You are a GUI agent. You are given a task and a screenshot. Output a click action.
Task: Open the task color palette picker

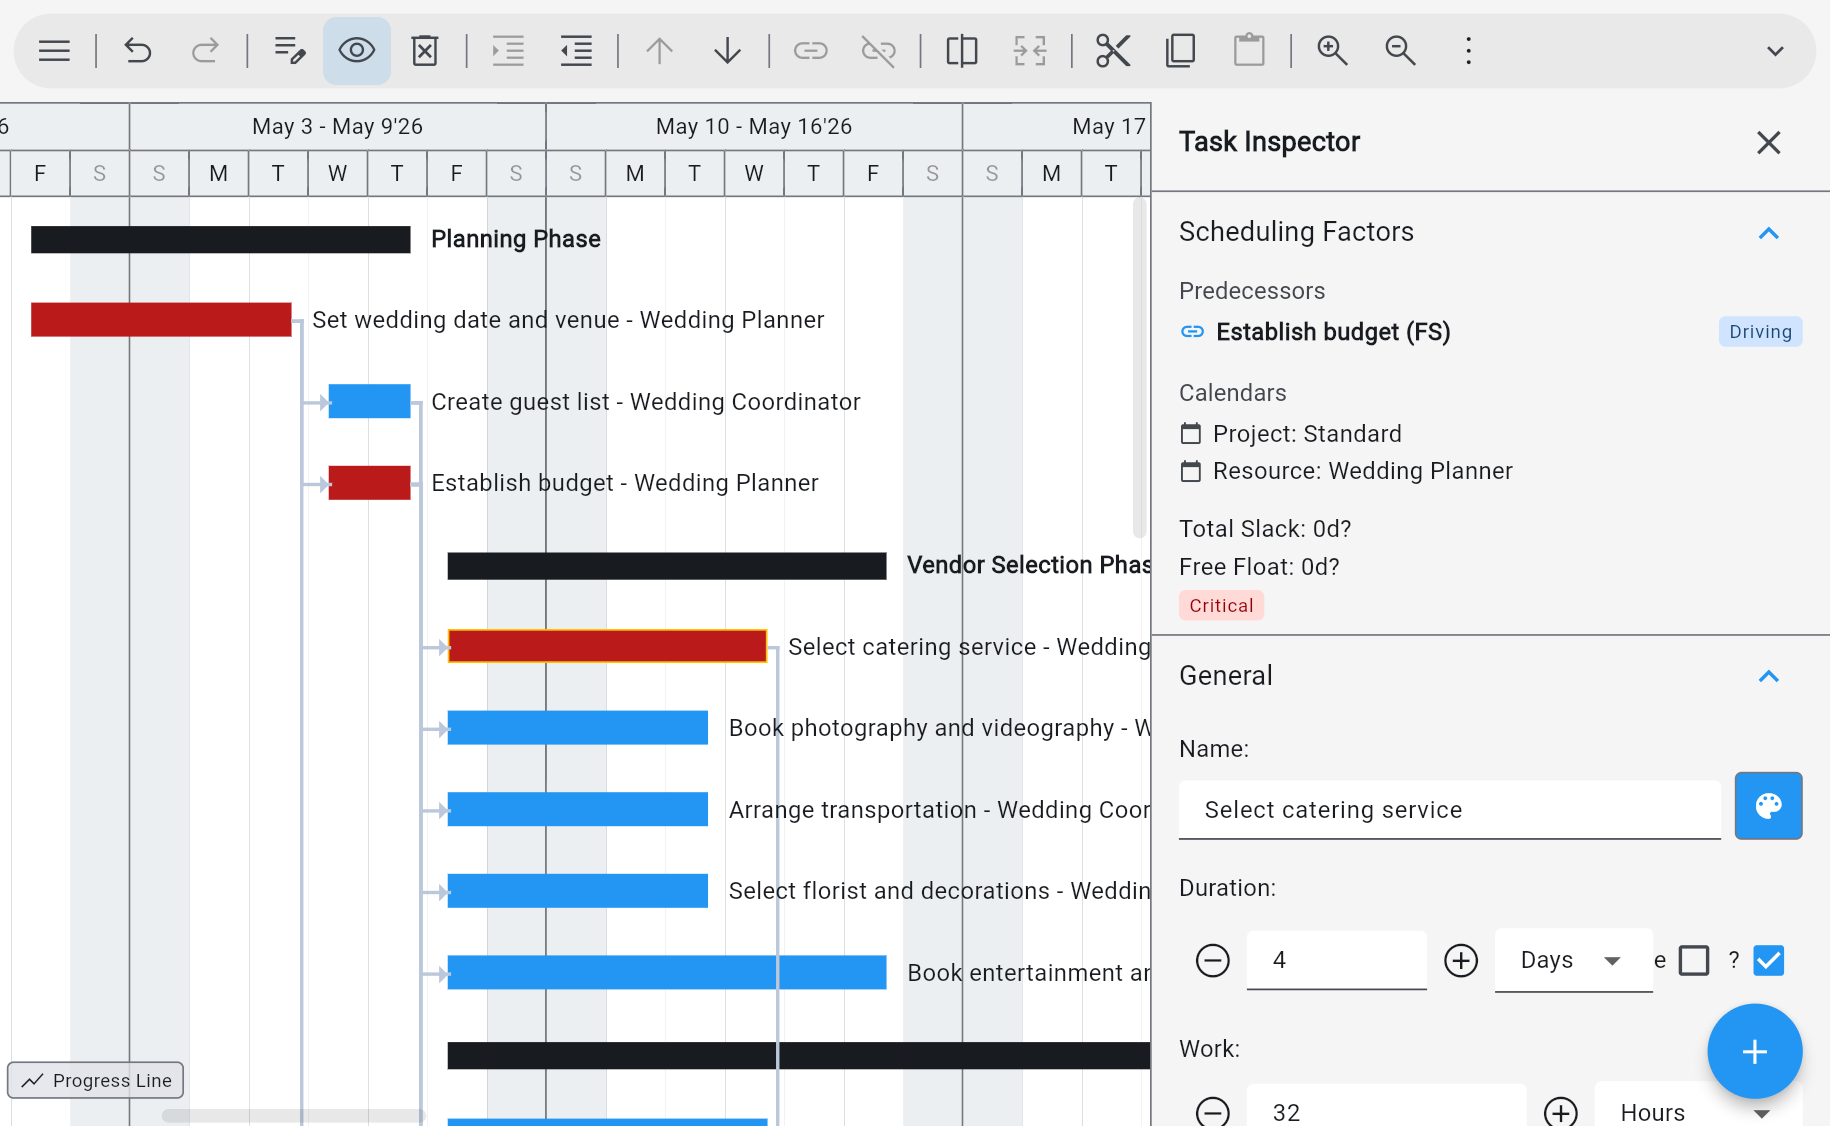(x=1768, y=806)
